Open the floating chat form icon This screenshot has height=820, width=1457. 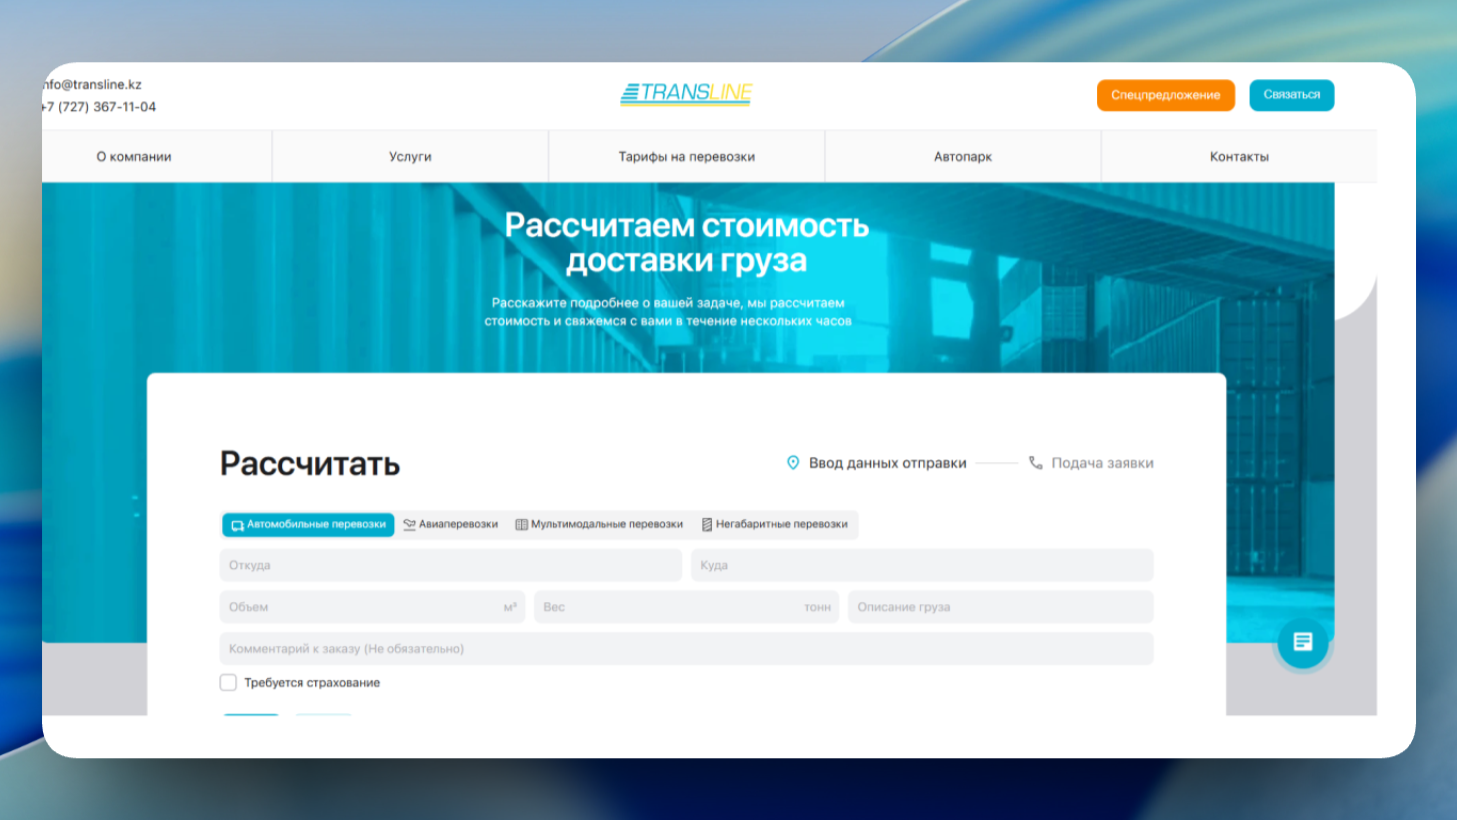point(1302,642)
